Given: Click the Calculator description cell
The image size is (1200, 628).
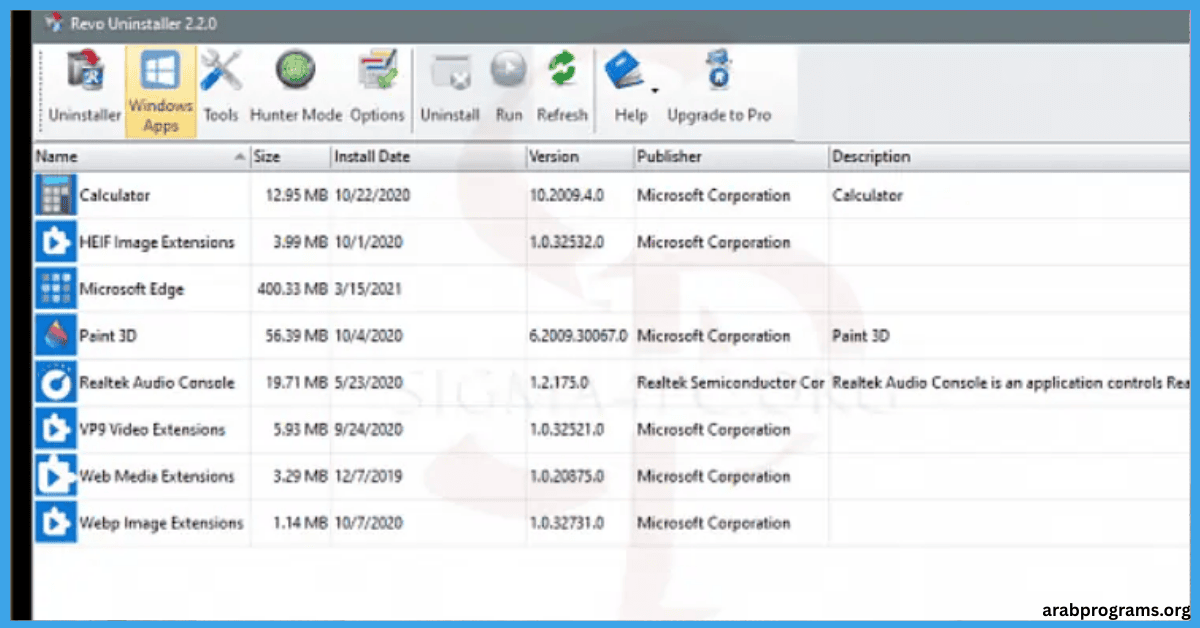Looking at the screenshot, I should pos(868,196).
